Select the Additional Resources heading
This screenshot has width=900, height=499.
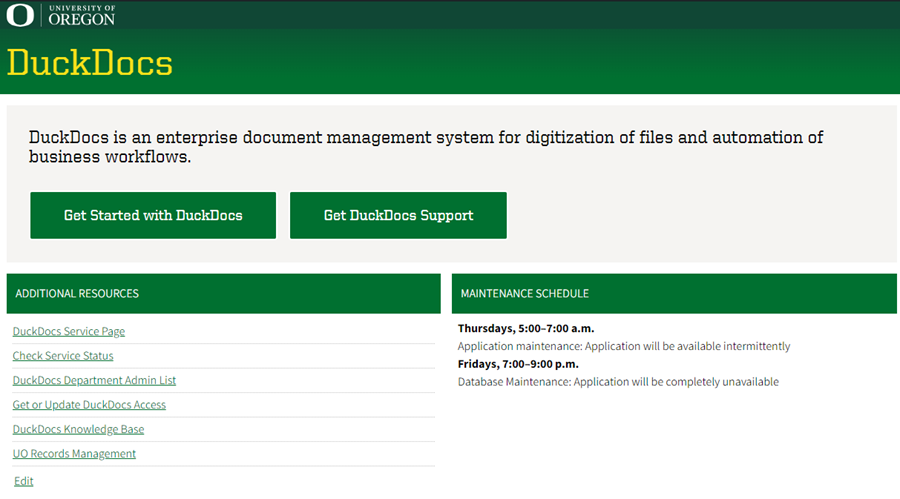tap(77, 293)
